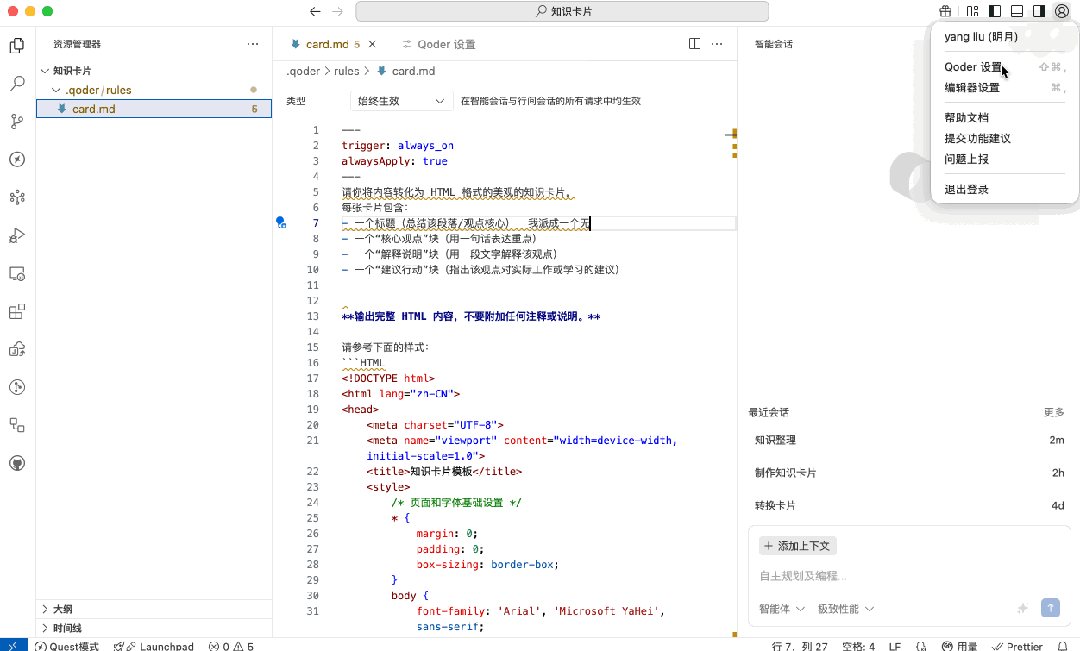
Task: Click the chat send arrow button
Action: tap(1050, 608)
